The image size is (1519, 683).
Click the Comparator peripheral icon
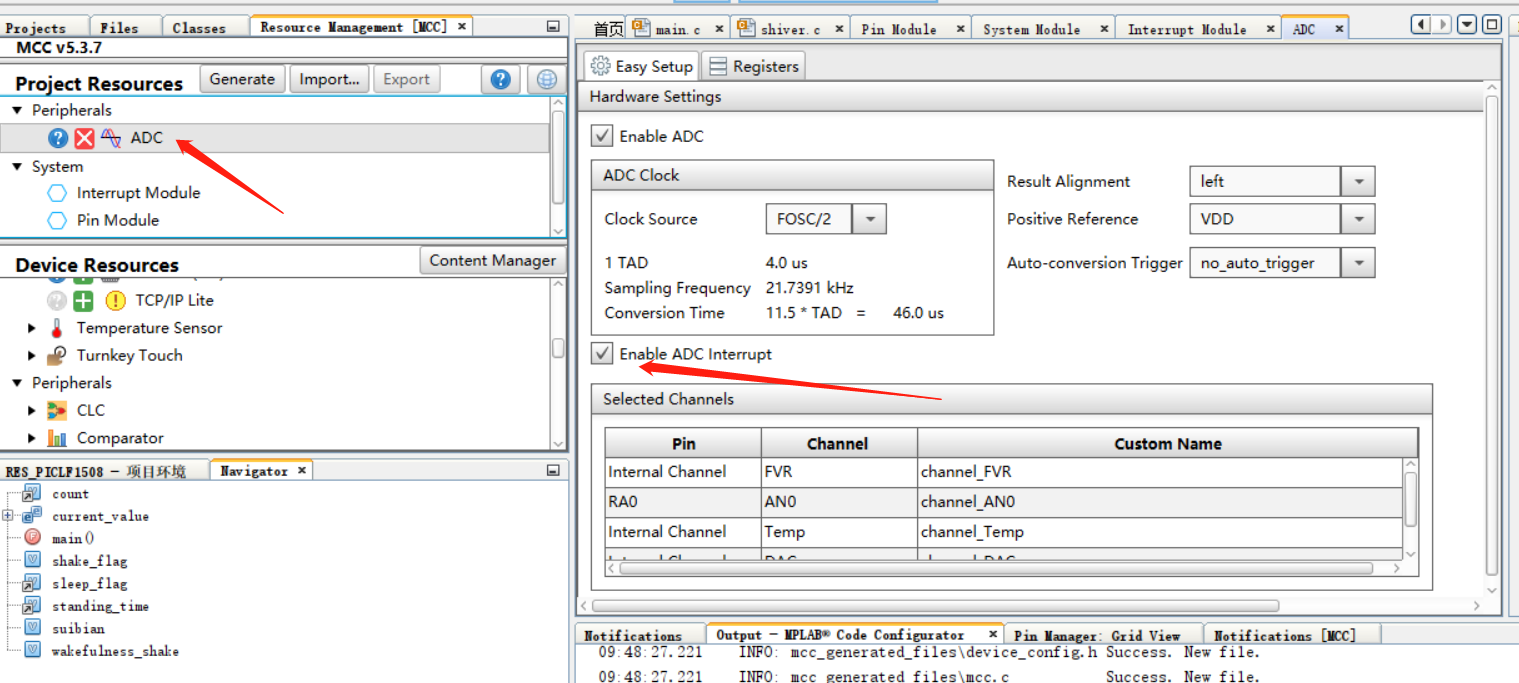pyautogui.click(x=58, y=437)
